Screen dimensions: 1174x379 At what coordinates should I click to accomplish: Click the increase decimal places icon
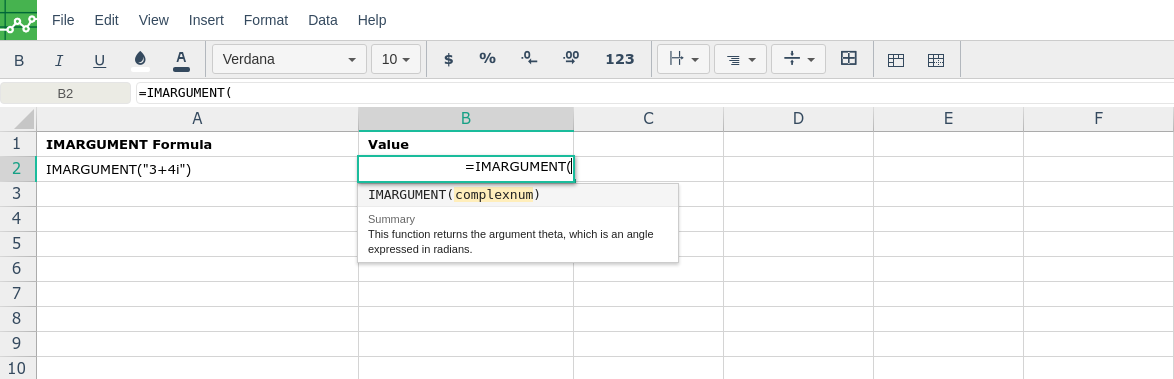[x=571, y=59]
